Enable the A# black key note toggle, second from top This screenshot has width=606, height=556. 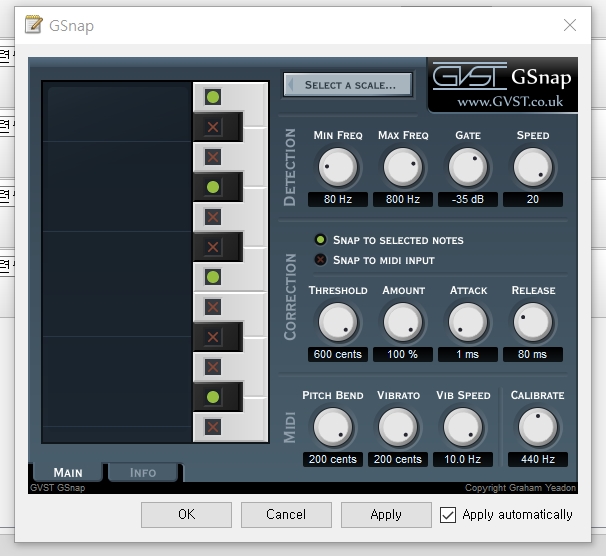pos(213,127)
